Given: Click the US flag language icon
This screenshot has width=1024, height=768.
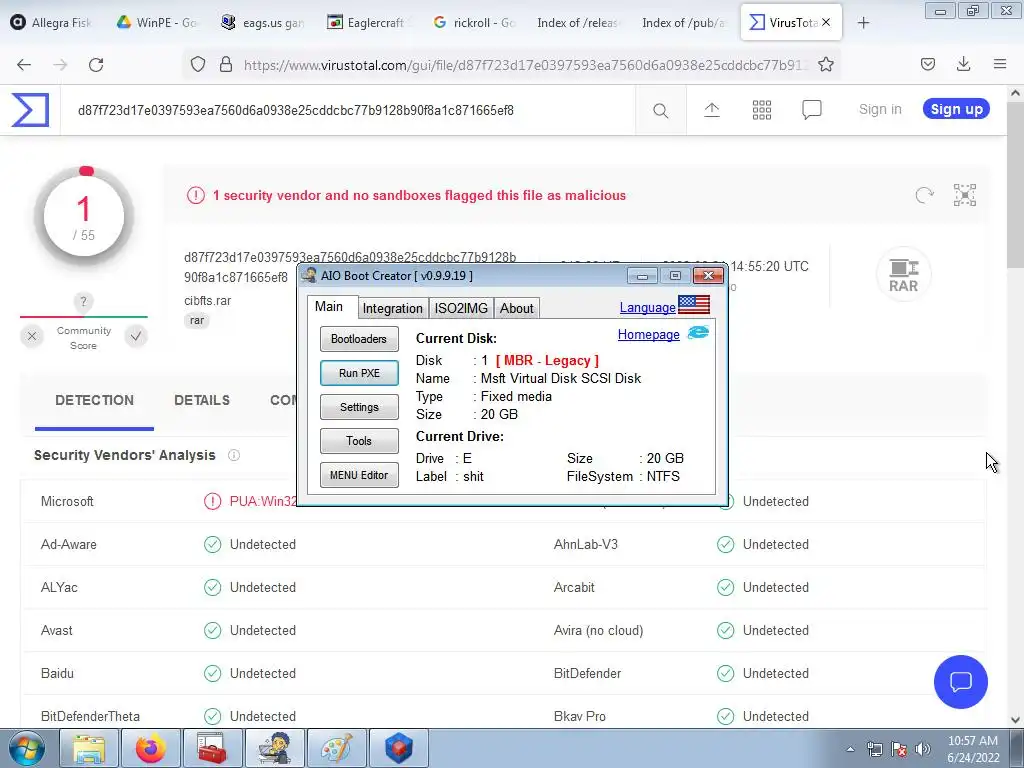Looking at the screenshot, I should pyautogui.click(x=694, y=305).
